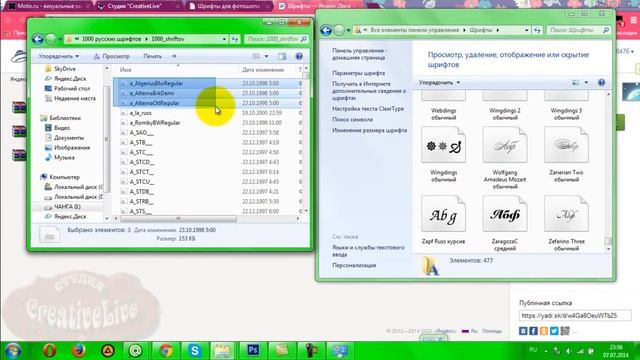Click RU language indicator in system tray
Viewport: 640px width, 360px height.
tap(533, 350)
